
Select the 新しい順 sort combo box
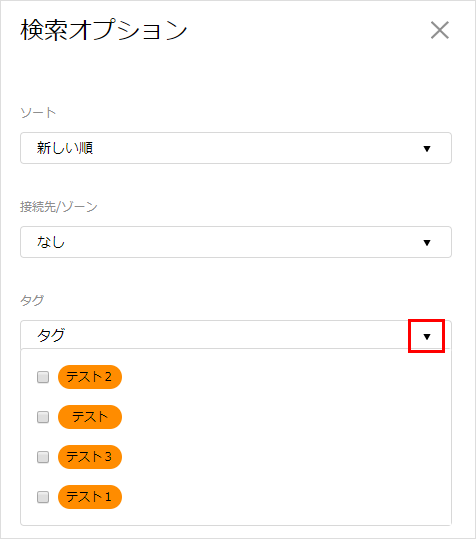(x=236, y=148)
